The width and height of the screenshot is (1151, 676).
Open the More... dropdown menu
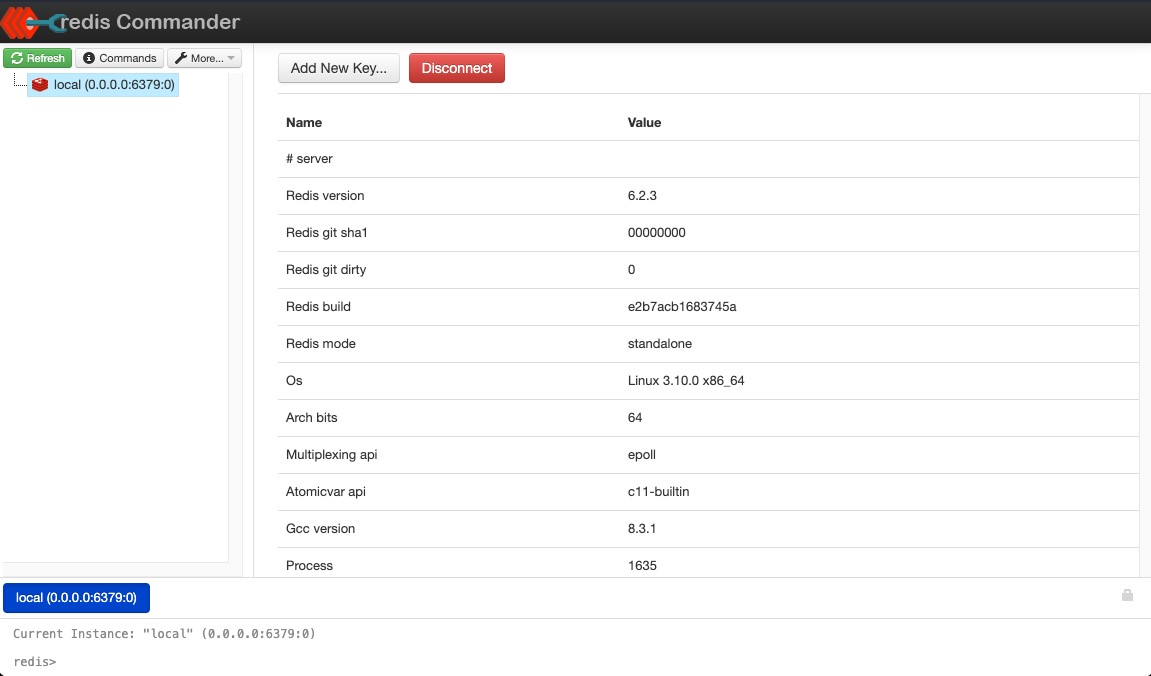click(x=205, y=58)
